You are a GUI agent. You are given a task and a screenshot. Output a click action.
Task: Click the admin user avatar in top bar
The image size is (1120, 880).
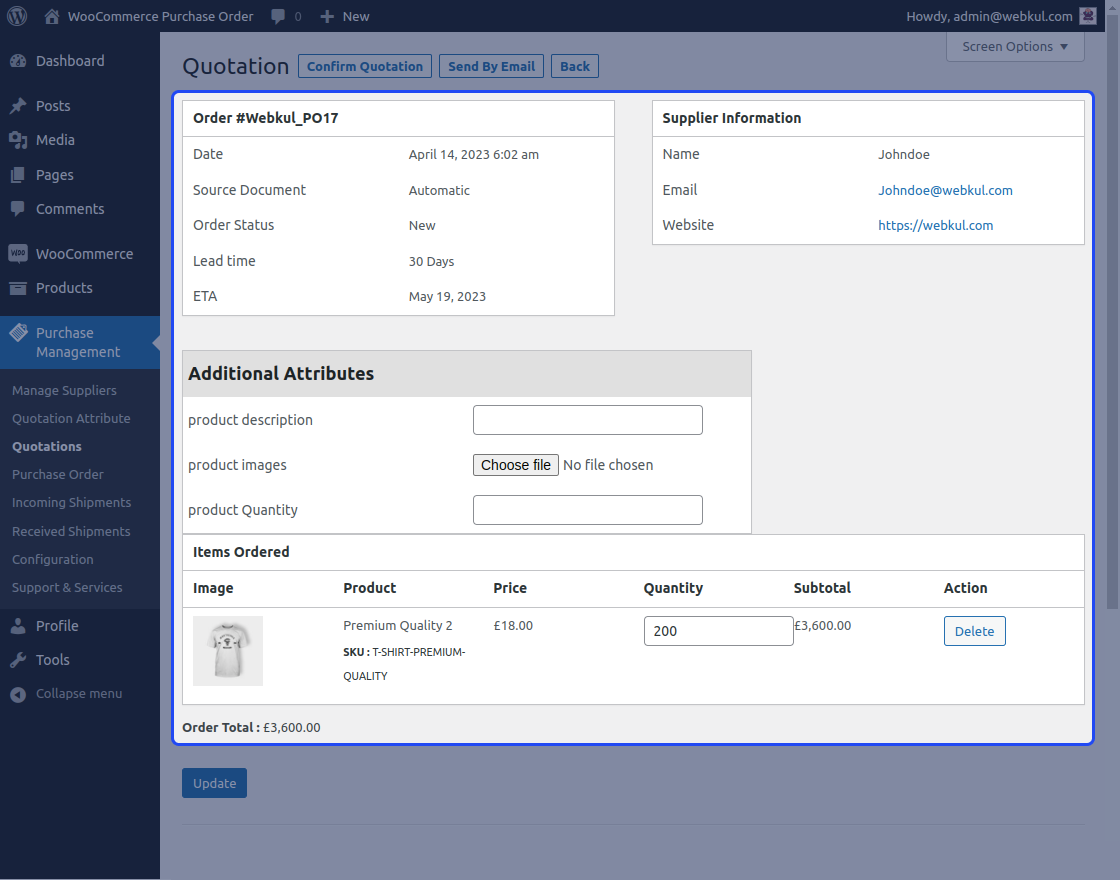coord(1087,15)
